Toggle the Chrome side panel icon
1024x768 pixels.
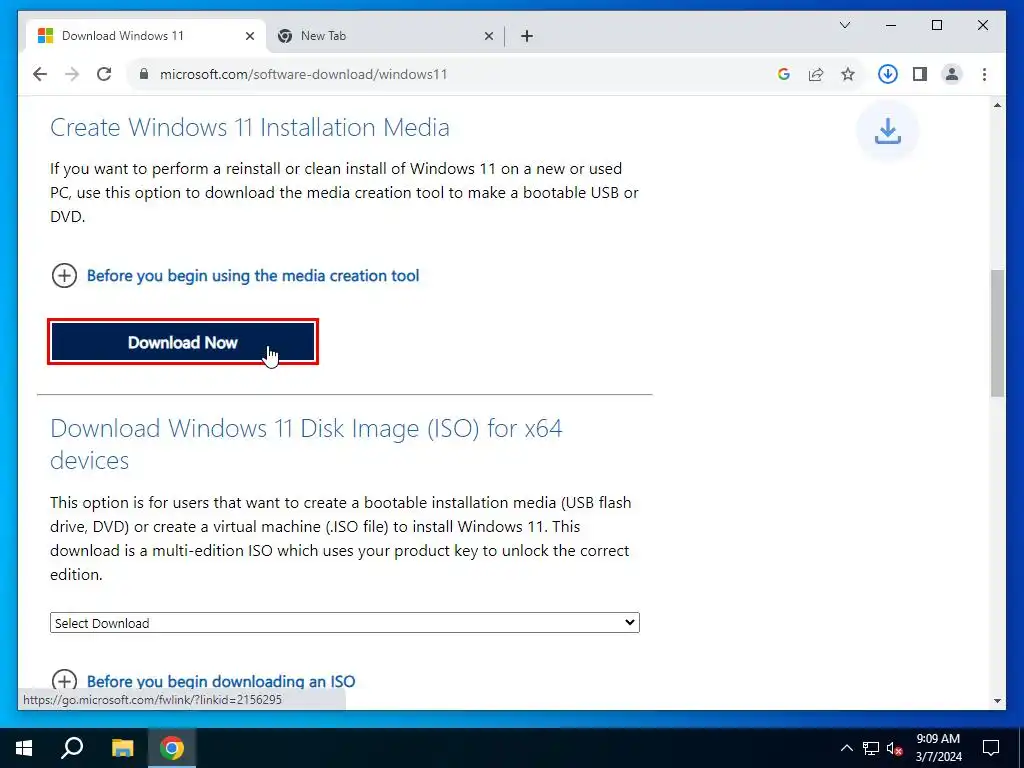(x=920, y=74)
